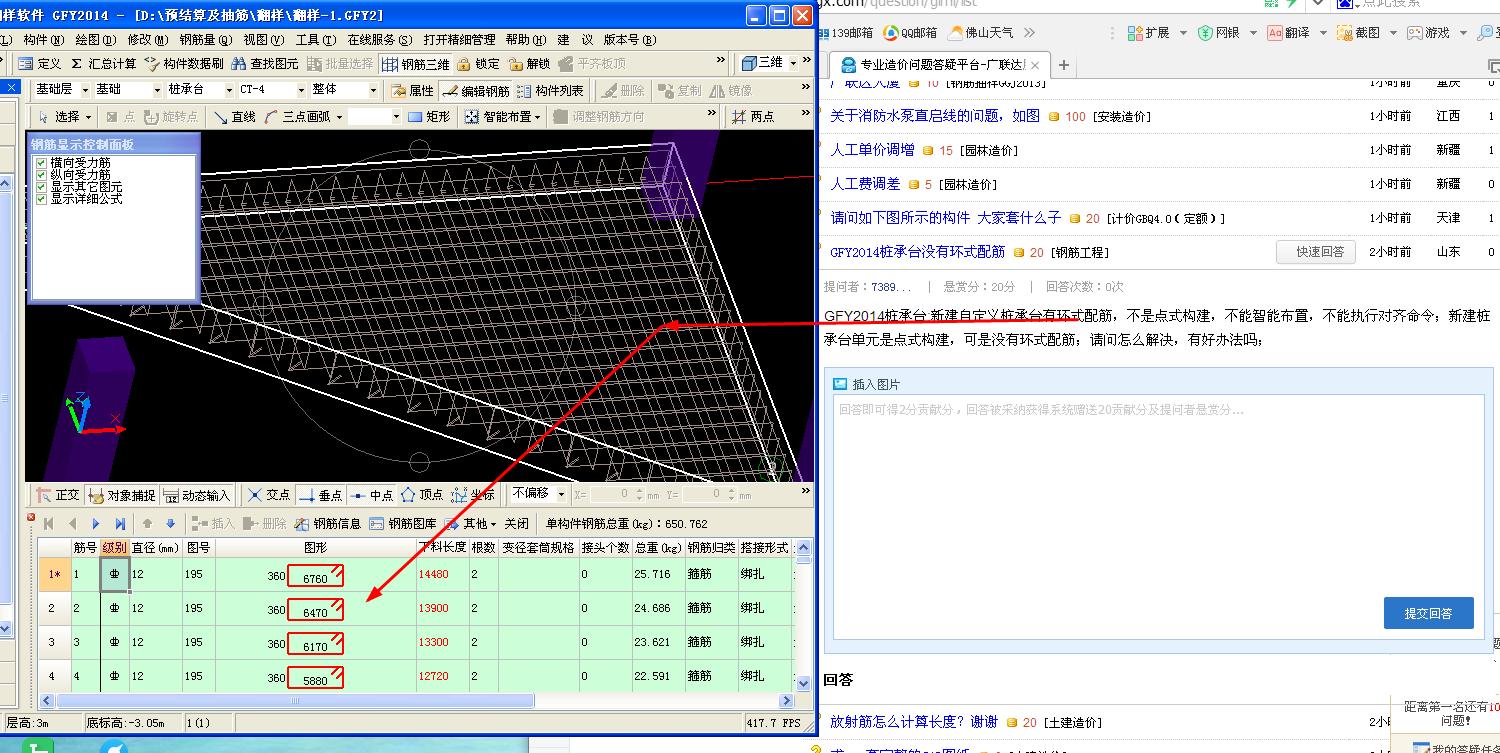Toggle 坐标 coordinate snap
The height and width of the screenshot is (753, 1500).
(473, 495)
